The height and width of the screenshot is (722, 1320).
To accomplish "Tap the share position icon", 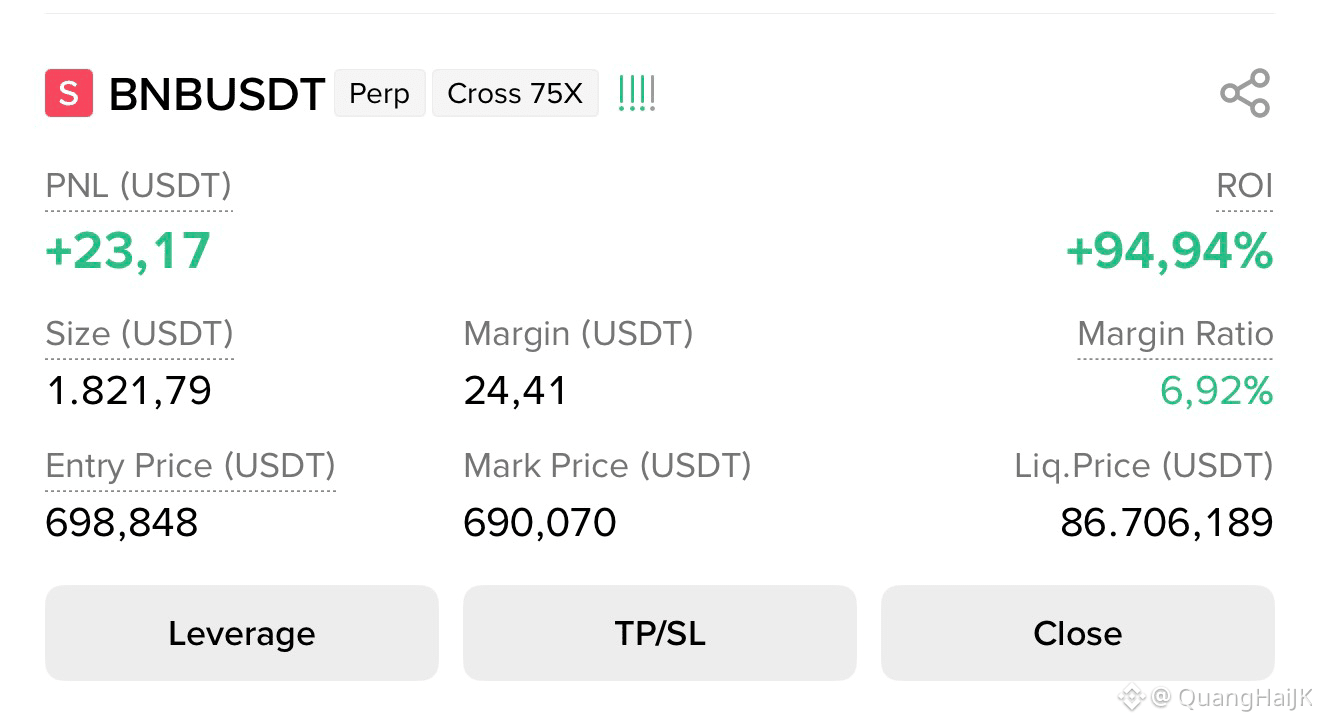I will (x=1245, y=93).
